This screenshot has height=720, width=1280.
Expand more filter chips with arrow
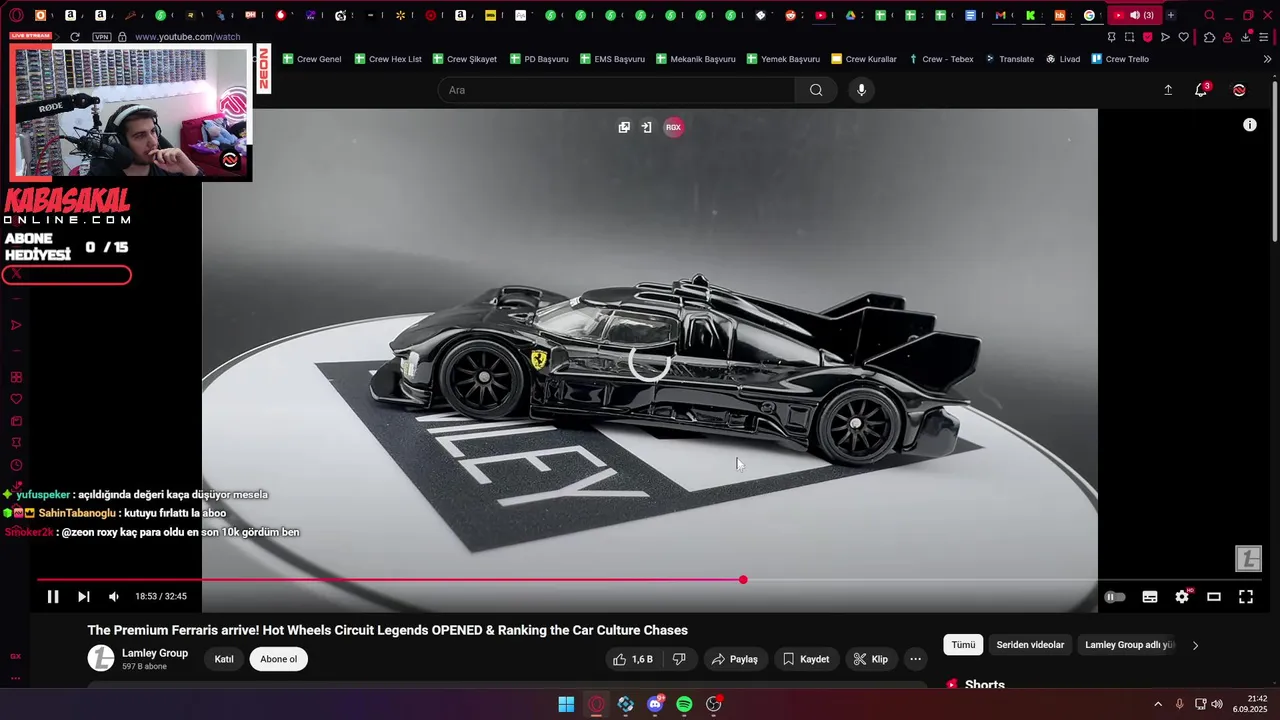click(x=1195, y=645)
